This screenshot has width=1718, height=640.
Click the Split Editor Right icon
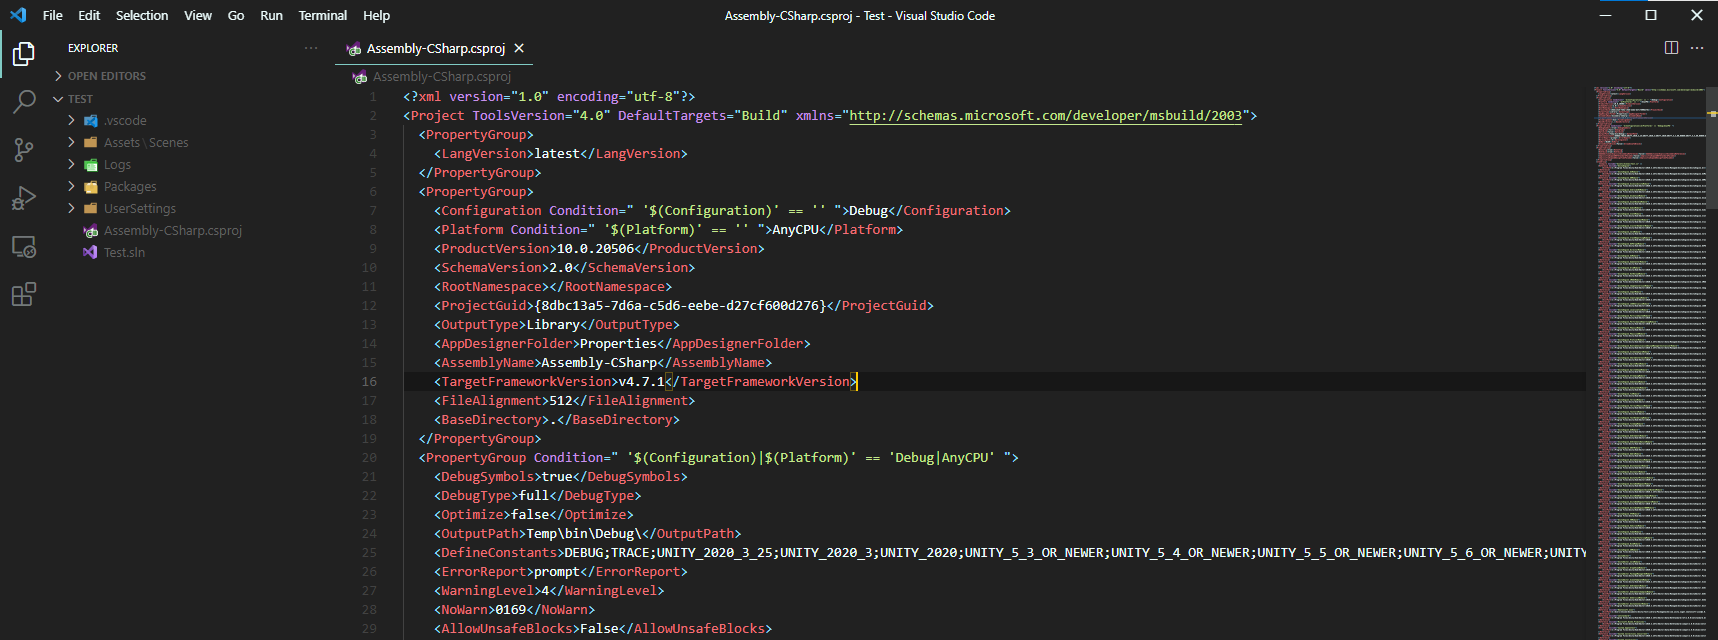coord(1671,48)
